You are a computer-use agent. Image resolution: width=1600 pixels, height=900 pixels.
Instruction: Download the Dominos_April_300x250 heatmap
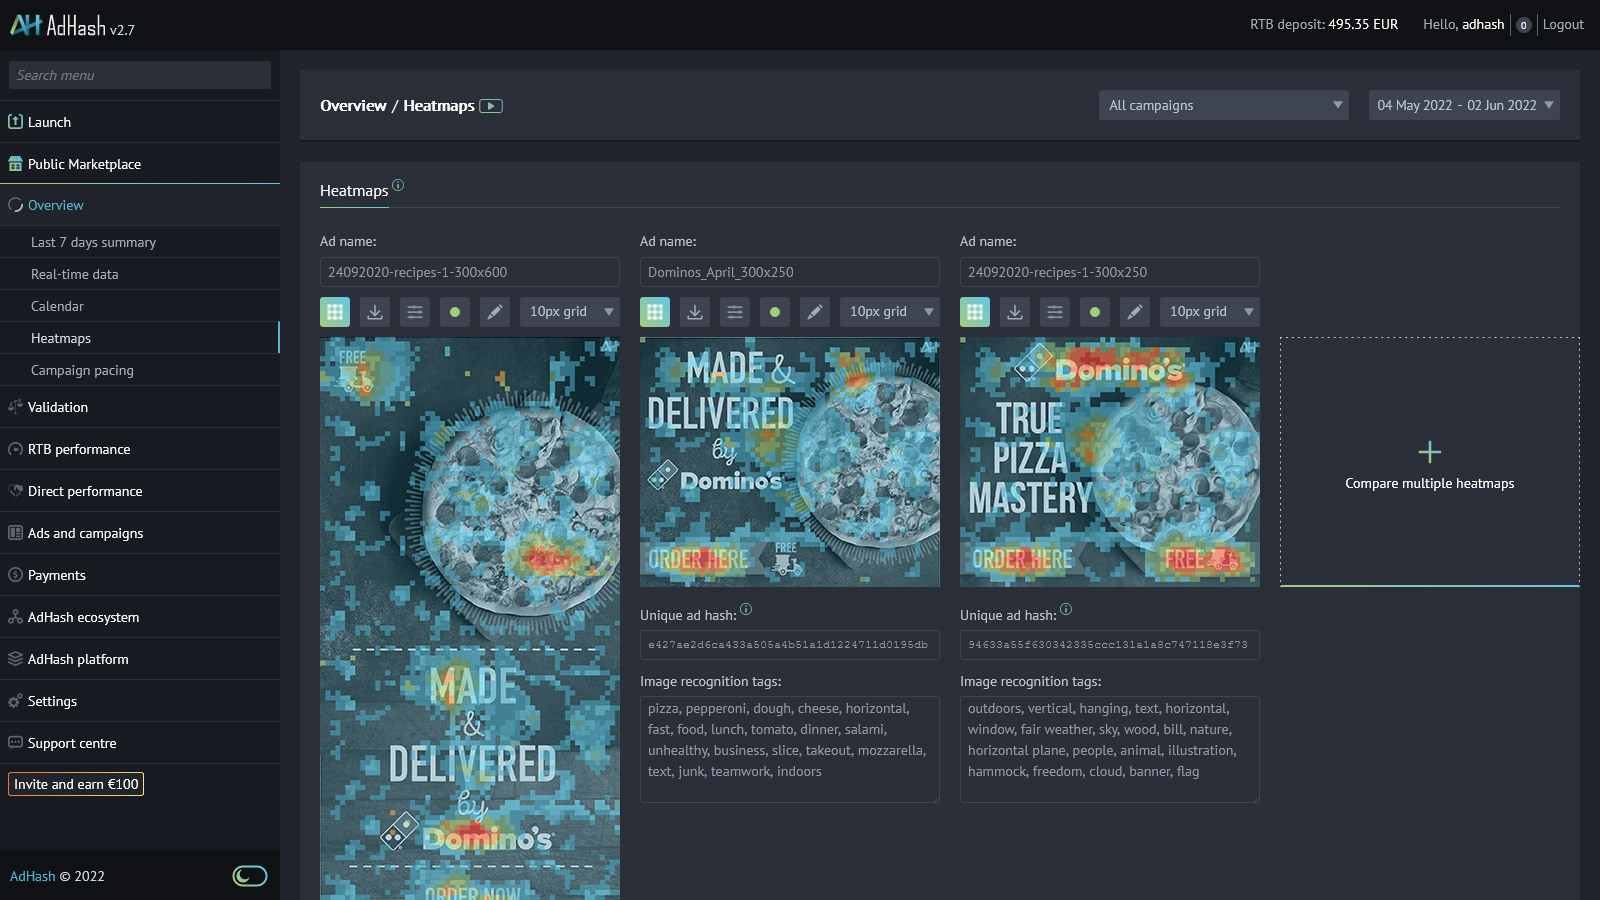tap(695, 312)
